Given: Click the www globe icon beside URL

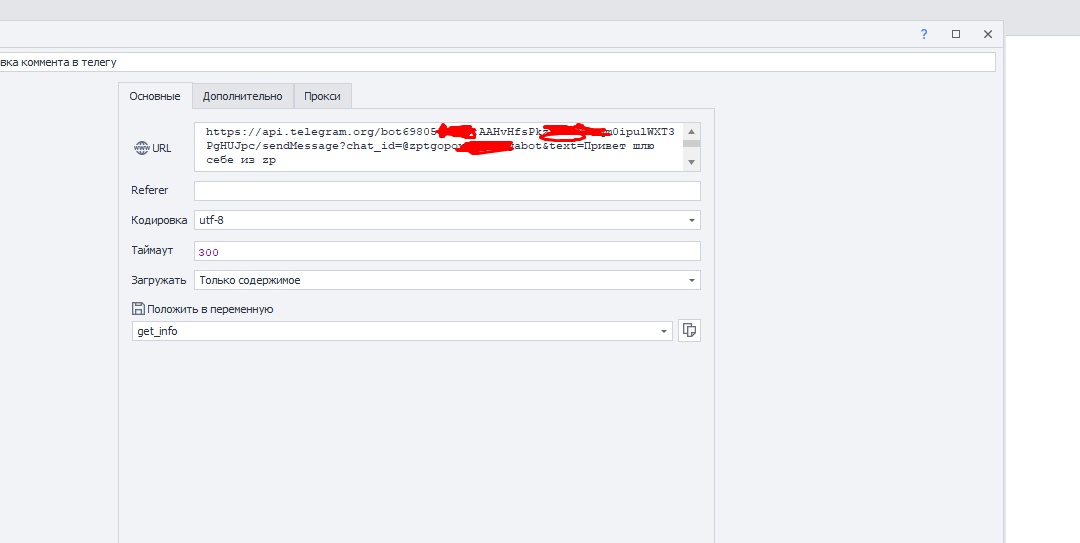Looking at the screenshot, I should (x=141, y=147).
